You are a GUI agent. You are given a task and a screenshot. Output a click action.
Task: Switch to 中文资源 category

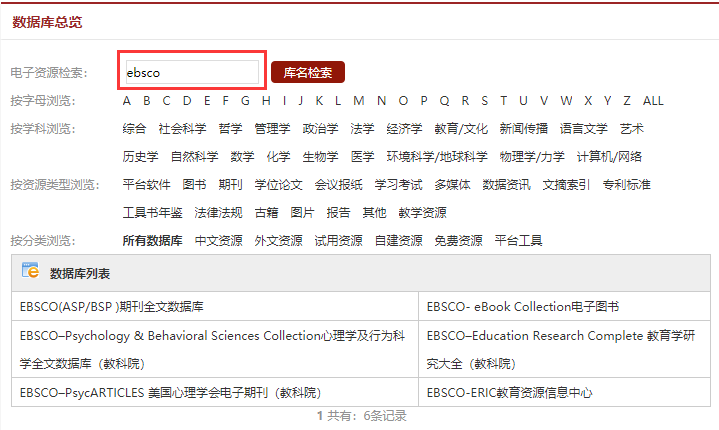(218, 241)
